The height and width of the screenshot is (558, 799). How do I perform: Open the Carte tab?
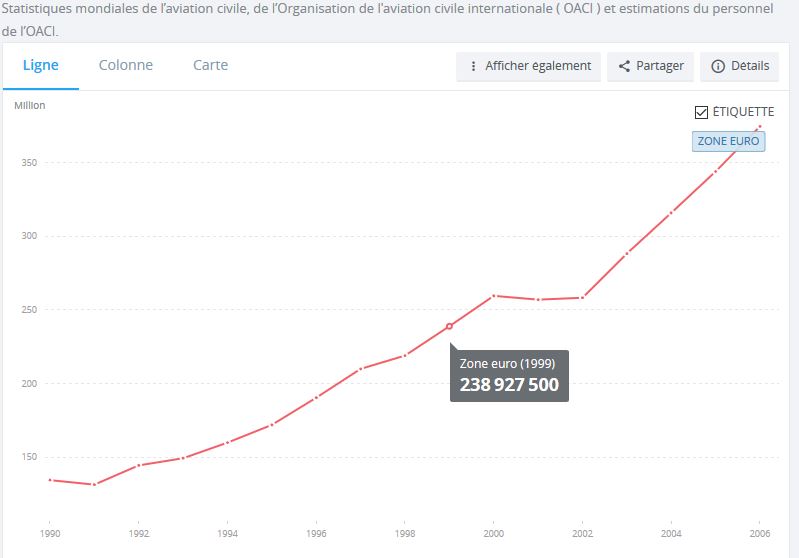(210, 65)
